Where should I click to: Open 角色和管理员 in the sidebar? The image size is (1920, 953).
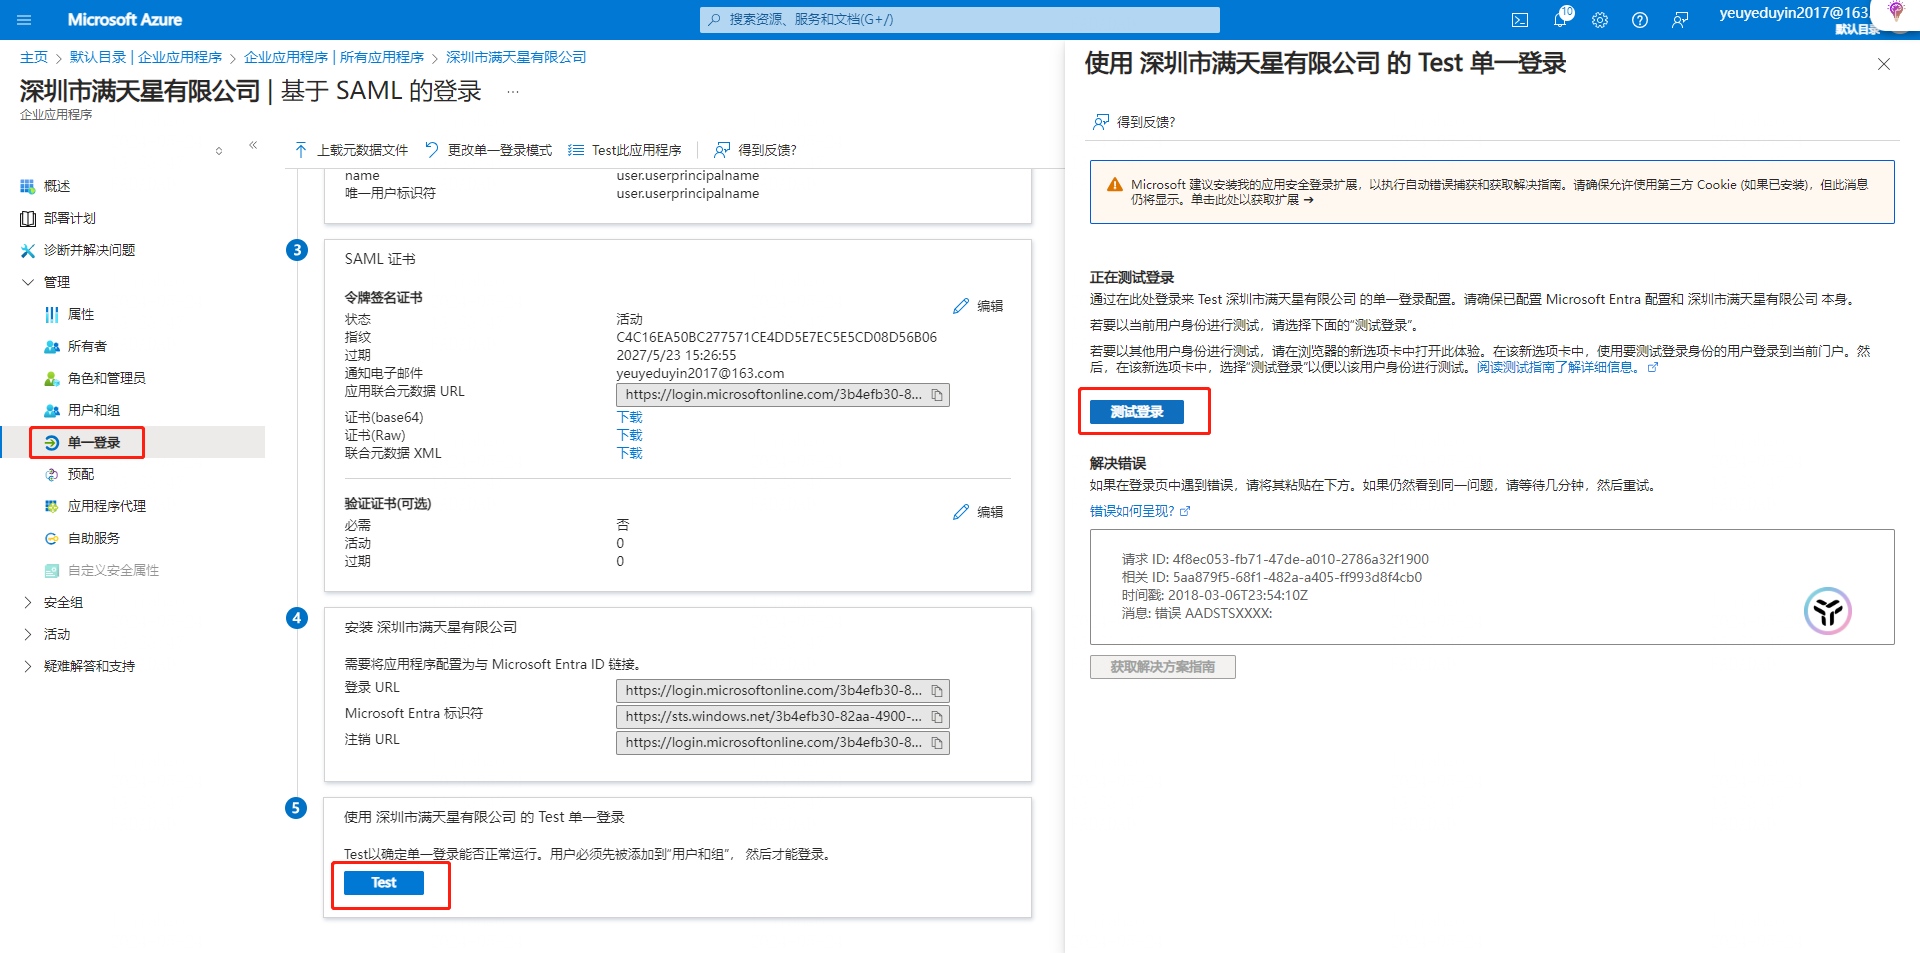106,378
